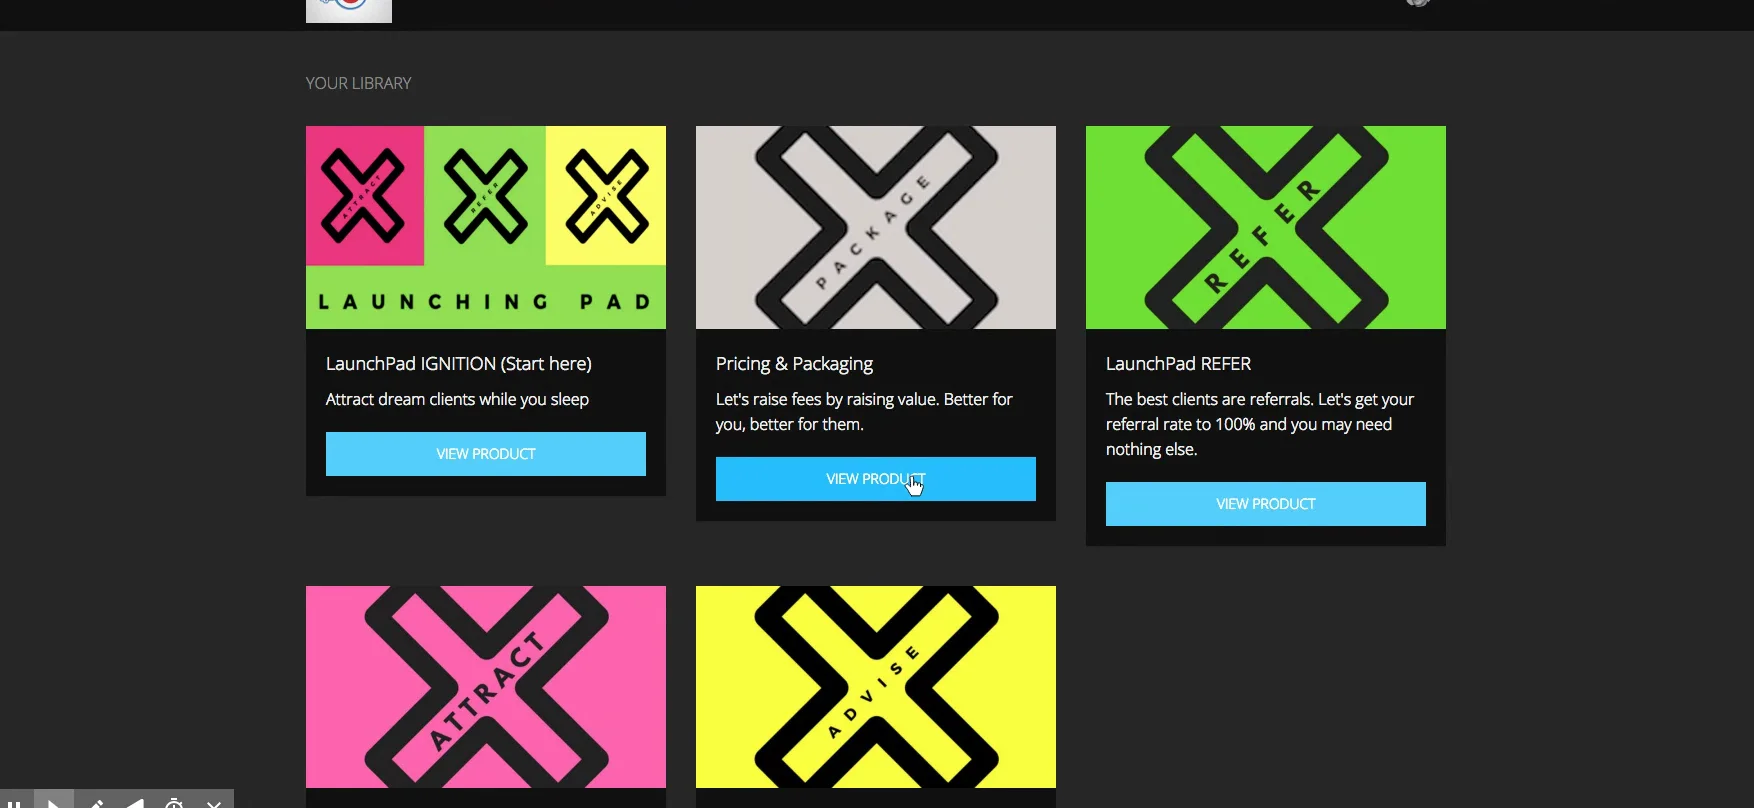Select the green REFER cover image
This screenshot has width=1754, height=808.
[x=1266, y=227]
